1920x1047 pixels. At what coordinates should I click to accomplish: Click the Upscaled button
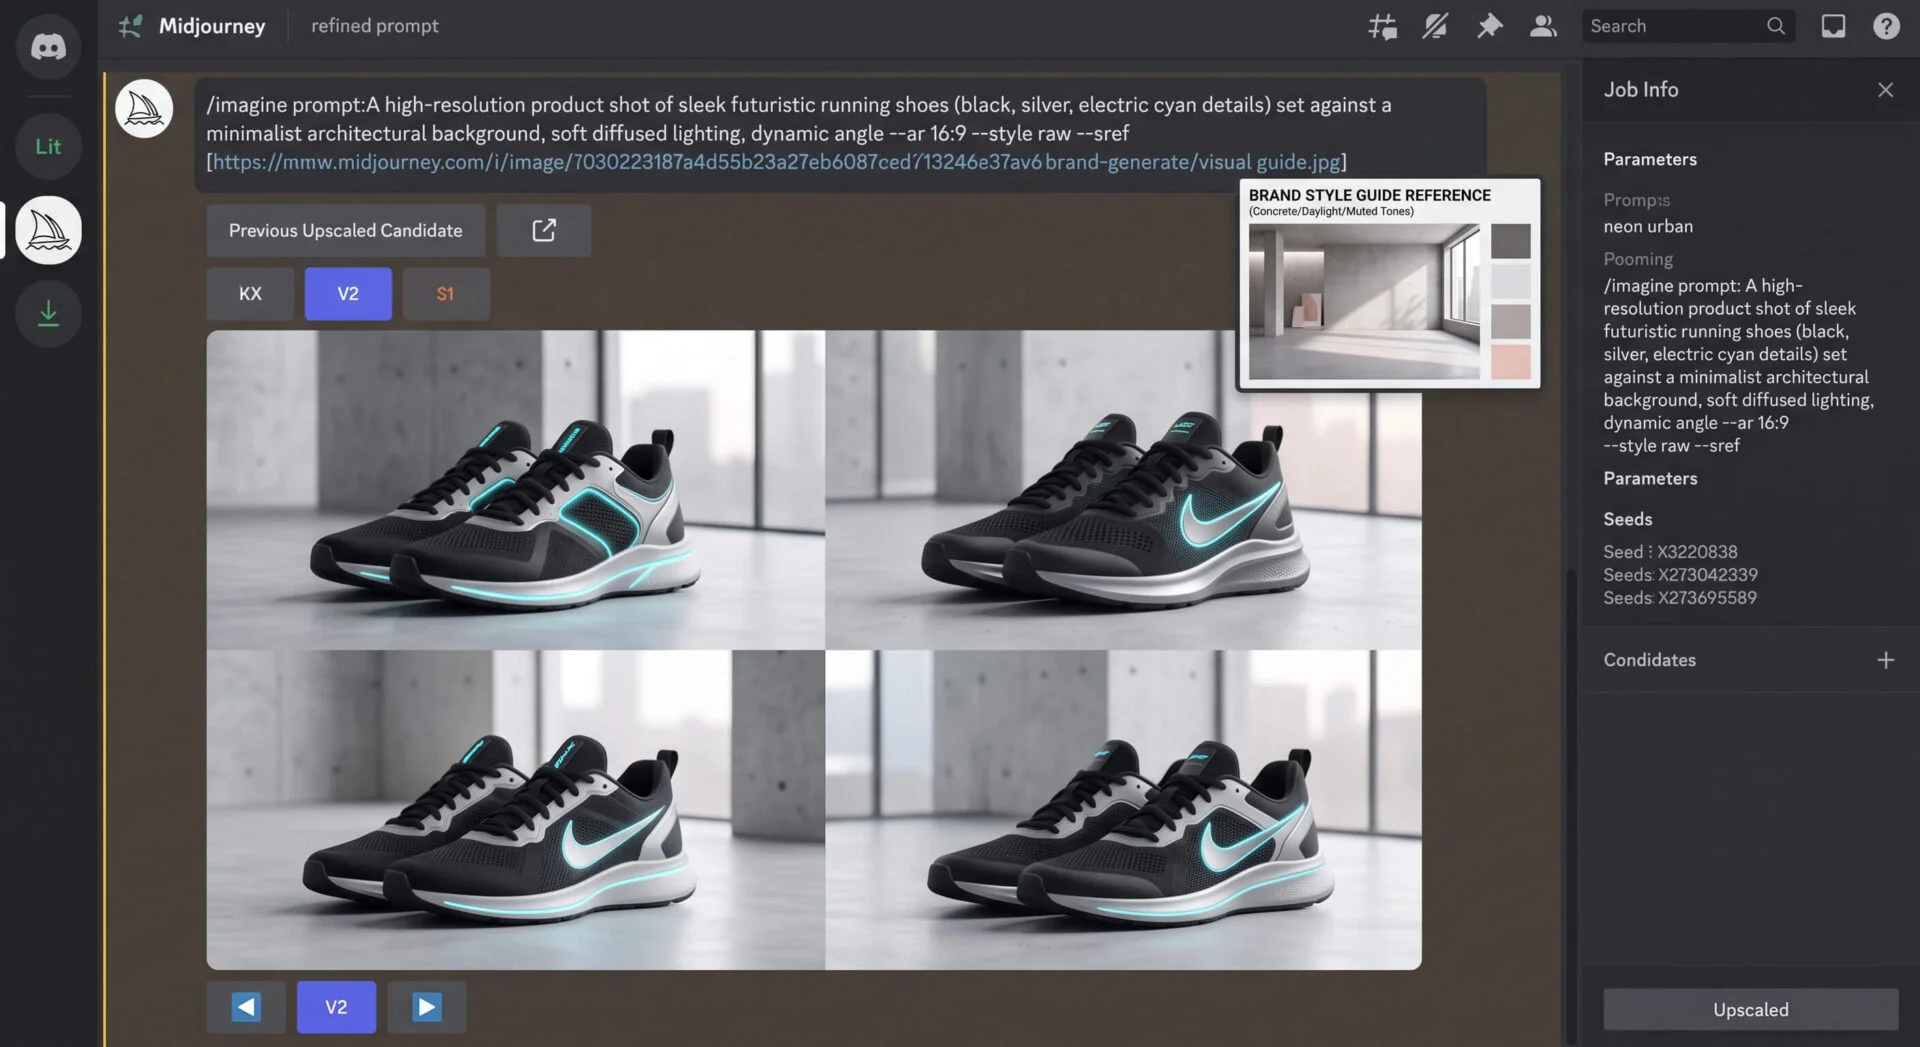(x=1750, y=1009)
